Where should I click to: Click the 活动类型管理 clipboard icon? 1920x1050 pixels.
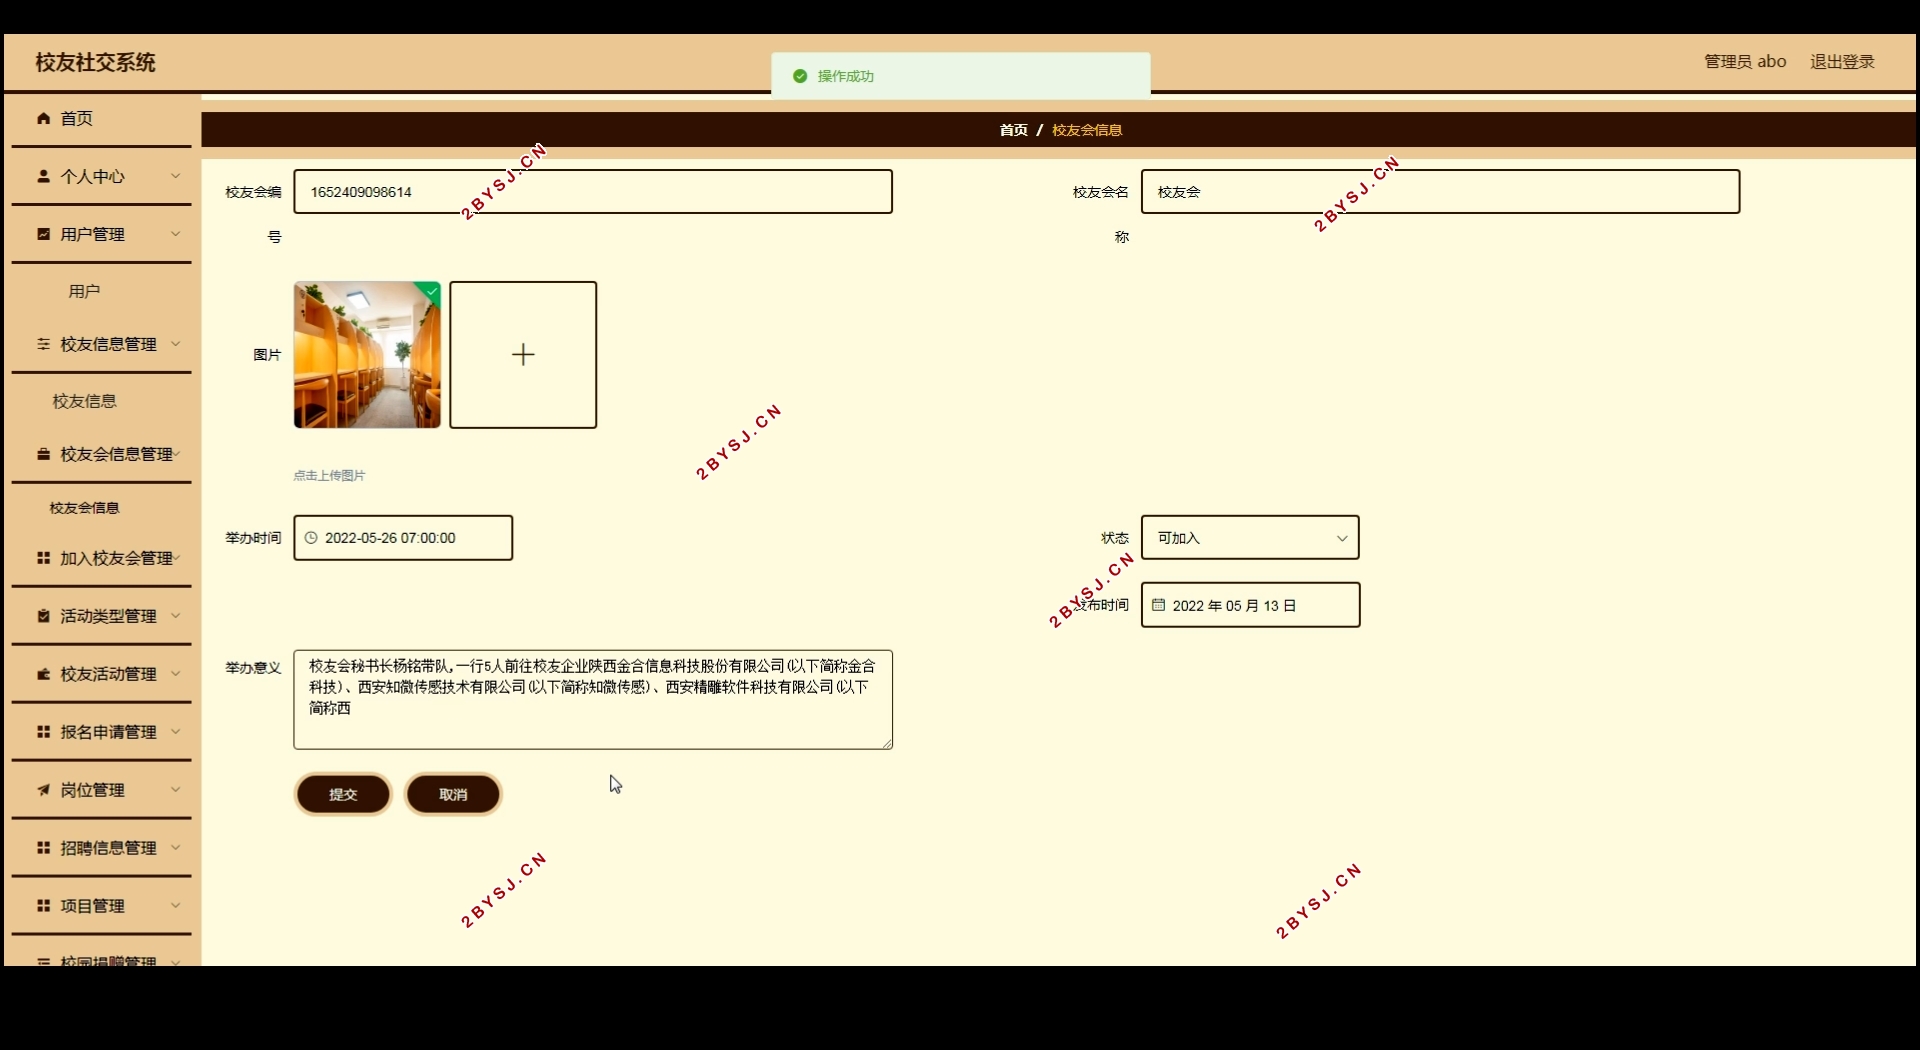(44, 617)
